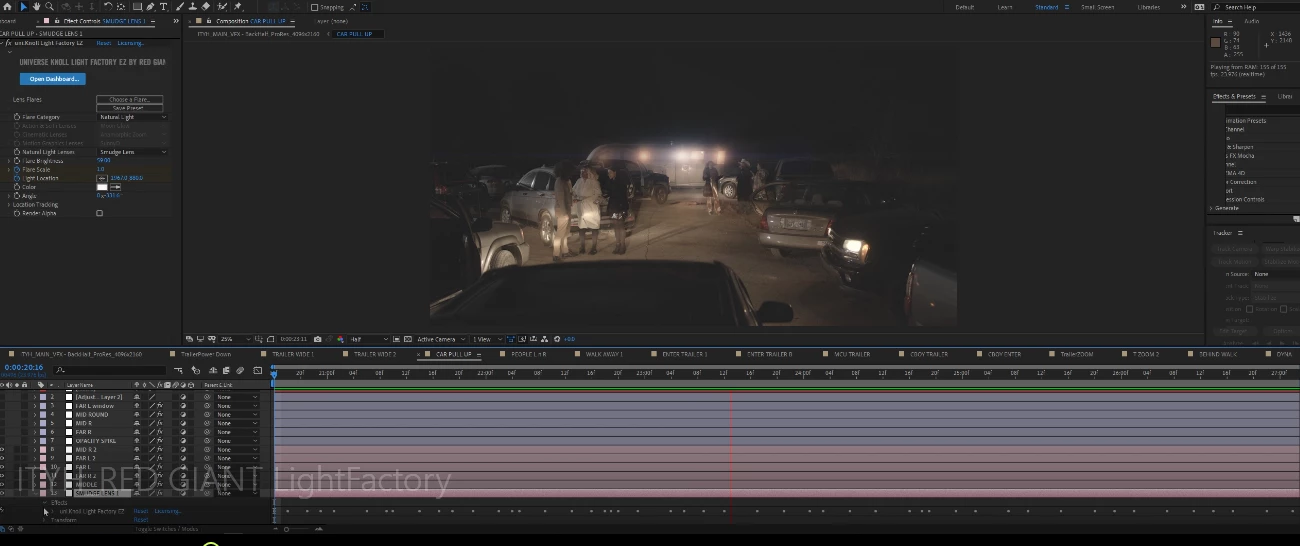Click the white Color swatch
Image resolution: width=1300 pixels, height=546 pixels.
pyautogui.click(x=102, y=187)
